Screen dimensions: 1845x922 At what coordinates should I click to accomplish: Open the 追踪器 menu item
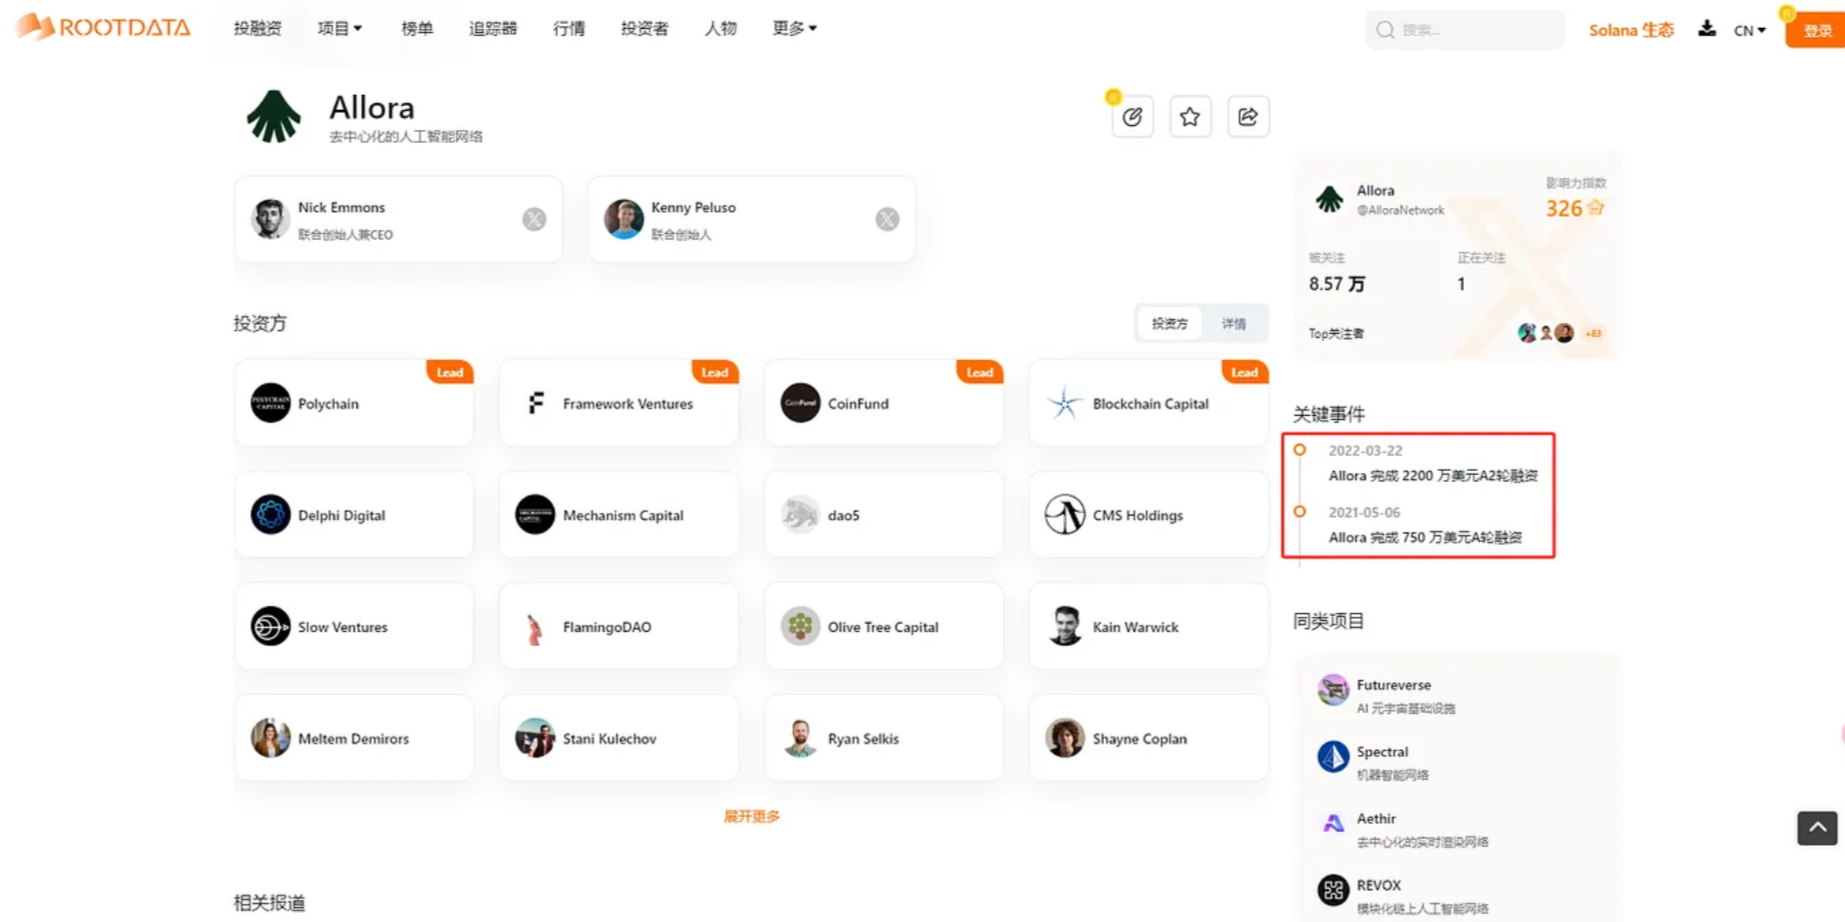tap(493, 28)
